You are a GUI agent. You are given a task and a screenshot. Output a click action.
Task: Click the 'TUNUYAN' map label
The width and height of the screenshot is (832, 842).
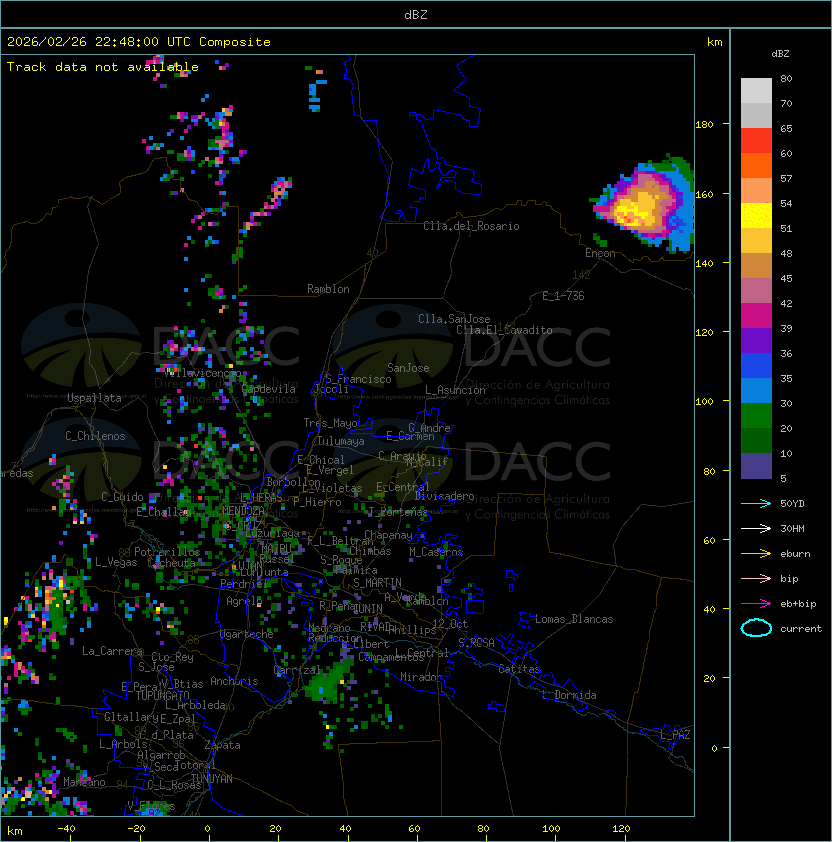coord(212,779)
